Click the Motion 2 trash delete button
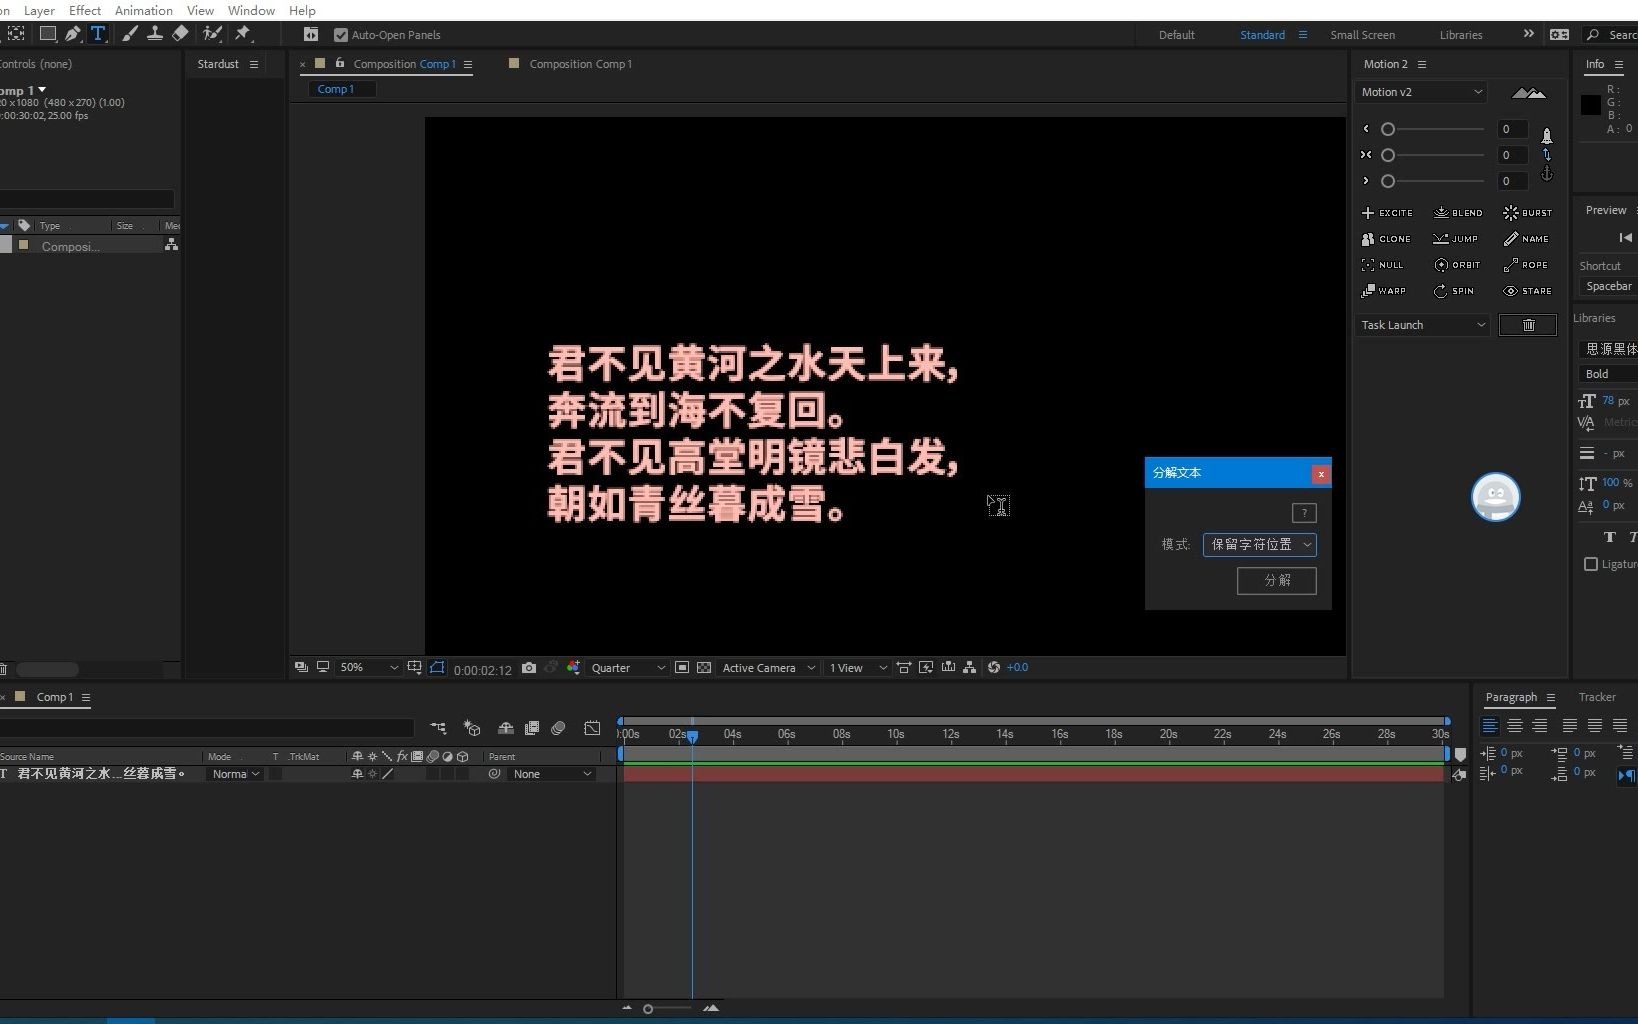This screenshot has height=1024, width=1638. click(1528, 325)
